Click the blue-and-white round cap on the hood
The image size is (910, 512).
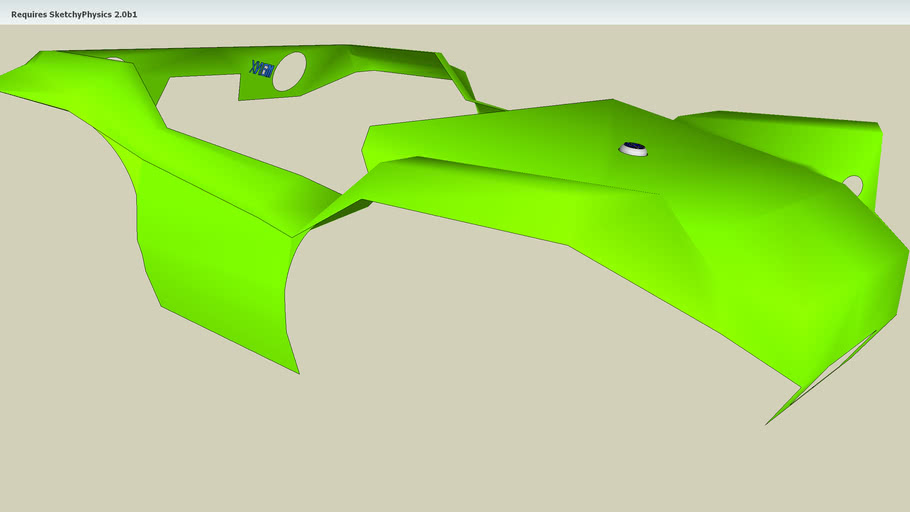[x=633, y=150]
